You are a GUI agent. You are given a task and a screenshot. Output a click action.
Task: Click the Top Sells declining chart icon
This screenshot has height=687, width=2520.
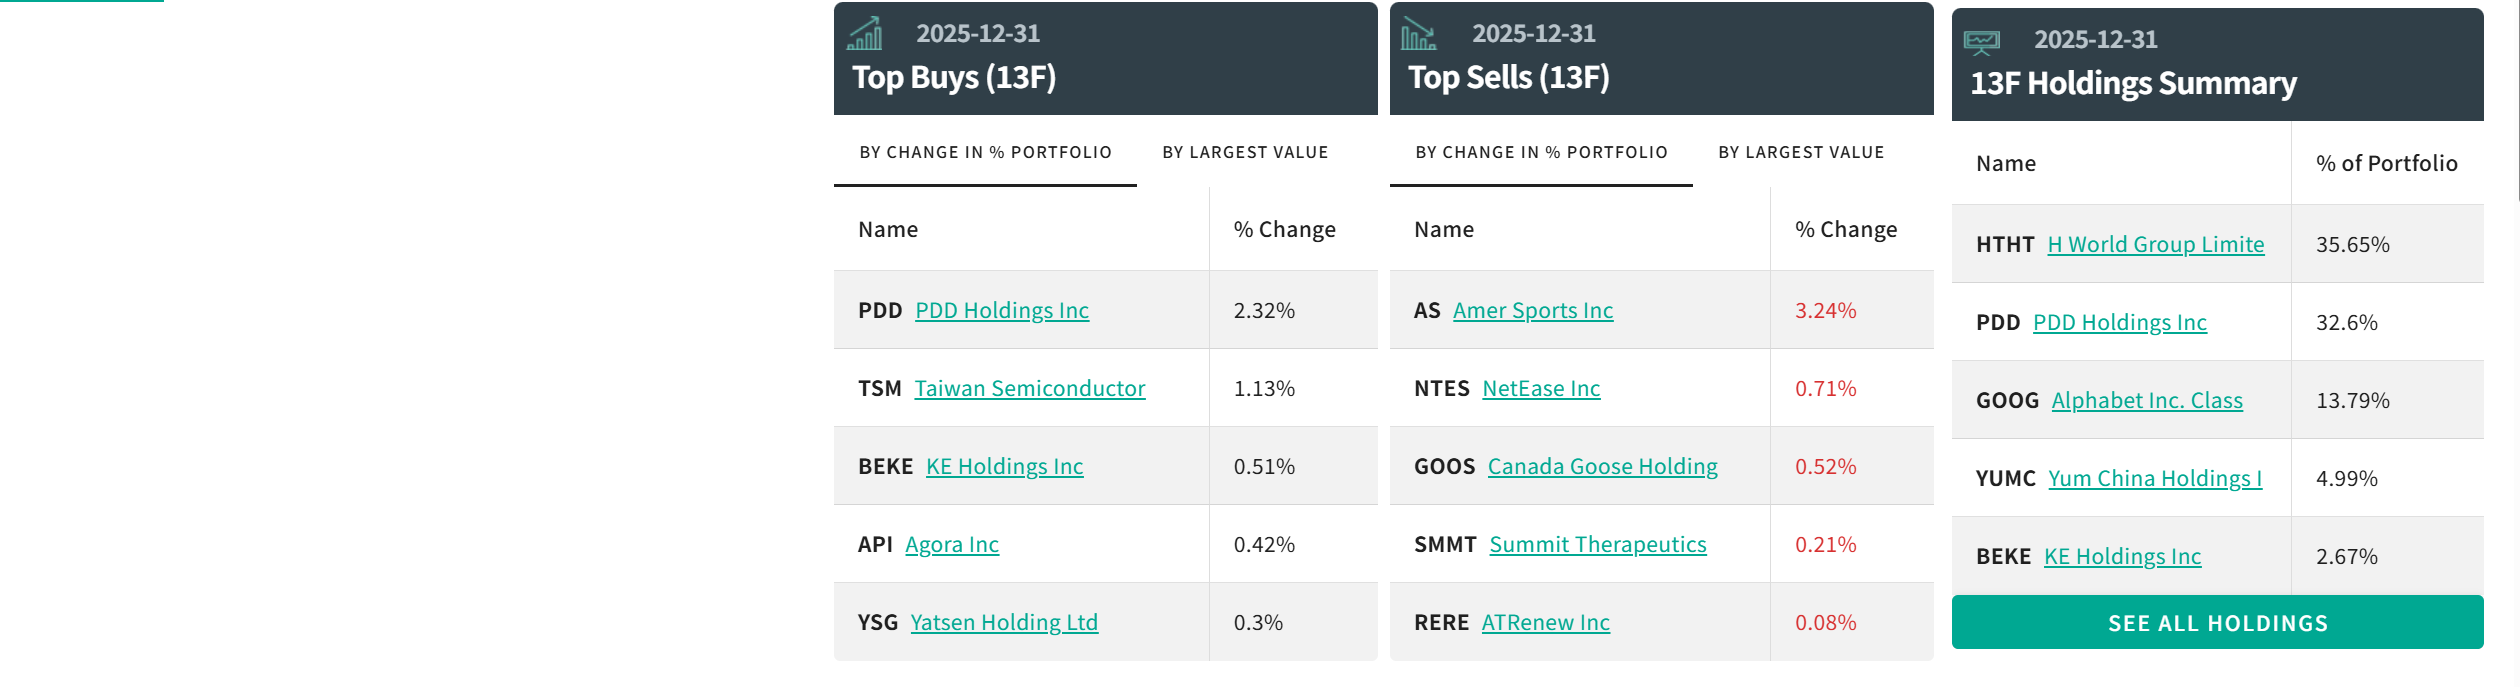pos(1418,34)
